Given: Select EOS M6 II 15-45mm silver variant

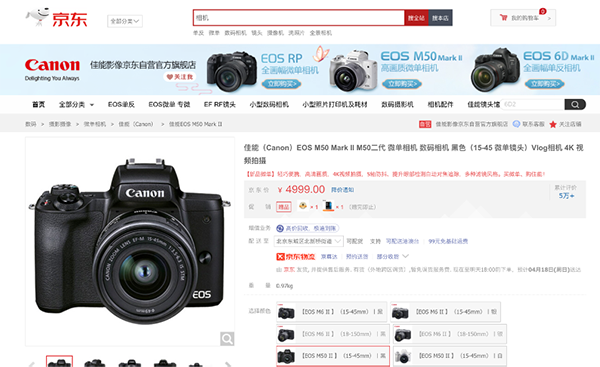Looking at the screenshot, I should click(445, 312).
